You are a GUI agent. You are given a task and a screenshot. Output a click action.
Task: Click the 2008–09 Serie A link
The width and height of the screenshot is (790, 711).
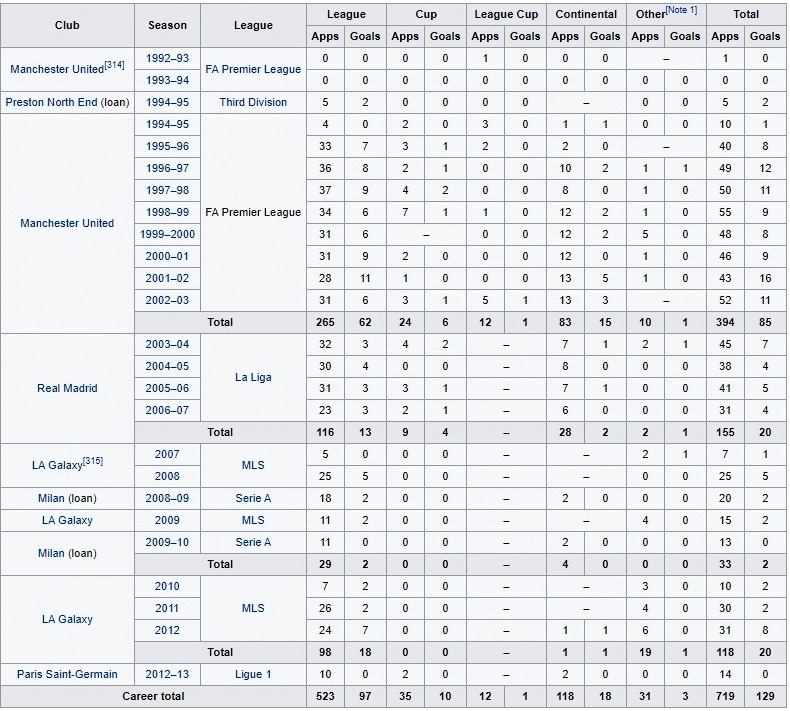point(253,498)
